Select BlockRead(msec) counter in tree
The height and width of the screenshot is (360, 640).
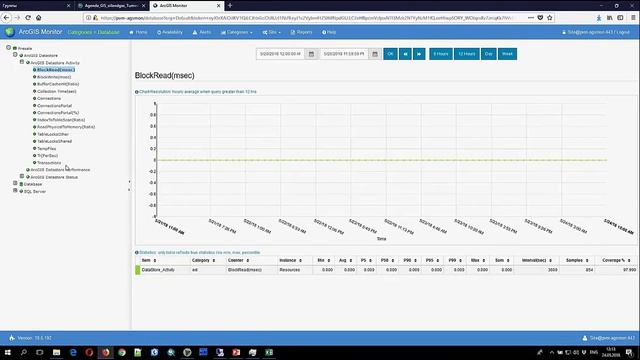(x=56, y=70)
